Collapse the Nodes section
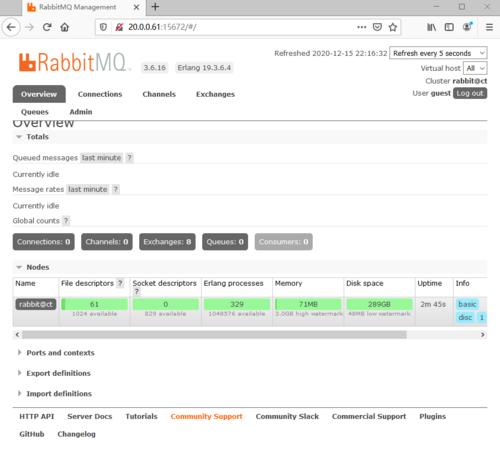This screenshot has width=500, height=457. (x=38, y=267)
